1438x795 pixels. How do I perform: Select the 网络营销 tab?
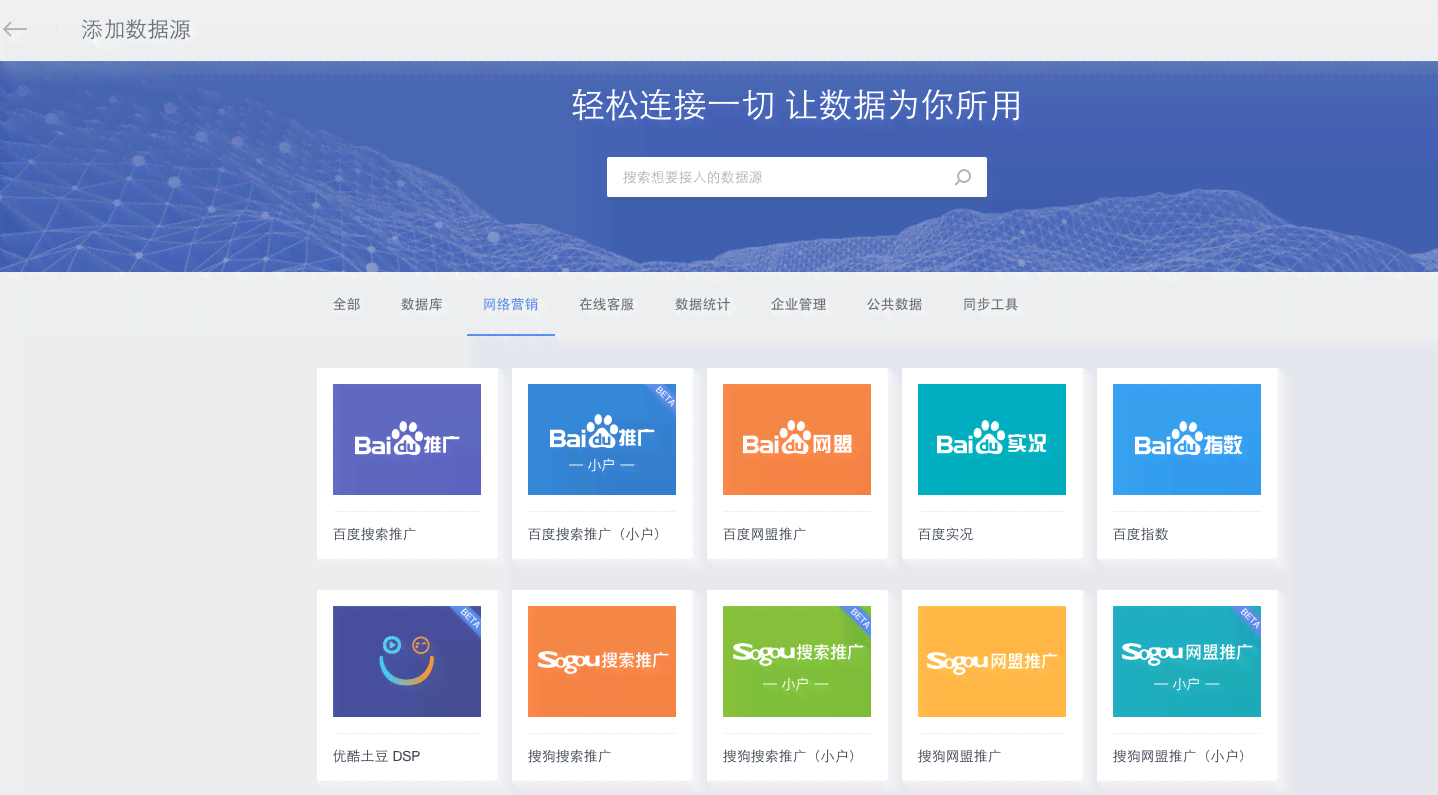click(511, 304)
